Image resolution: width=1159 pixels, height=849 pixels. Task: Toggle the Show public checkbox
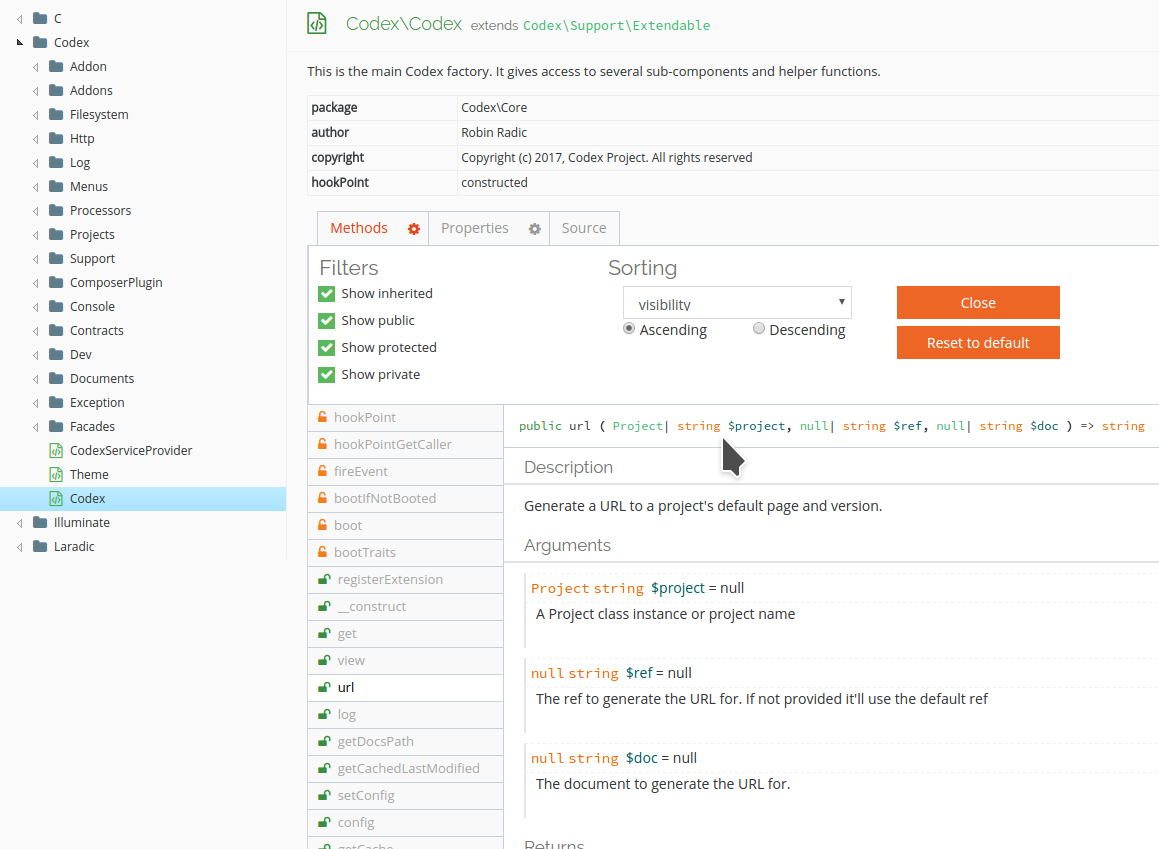(327, 321)
